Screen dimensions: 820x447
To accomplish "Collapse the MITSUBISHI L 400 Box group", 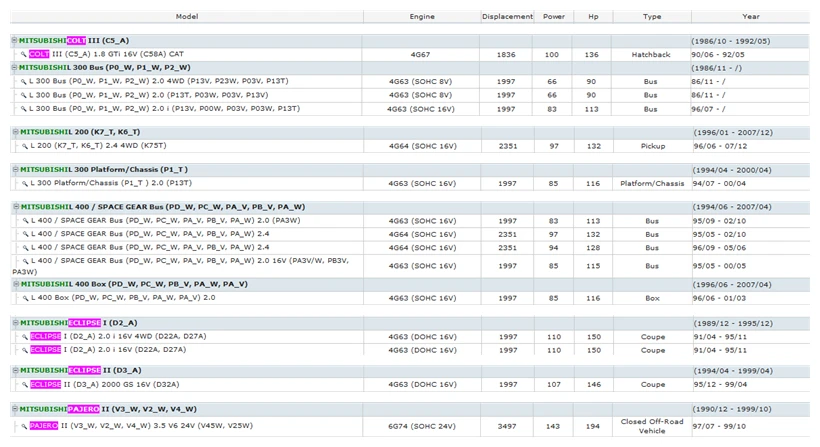I will click(x=16, y=284).
